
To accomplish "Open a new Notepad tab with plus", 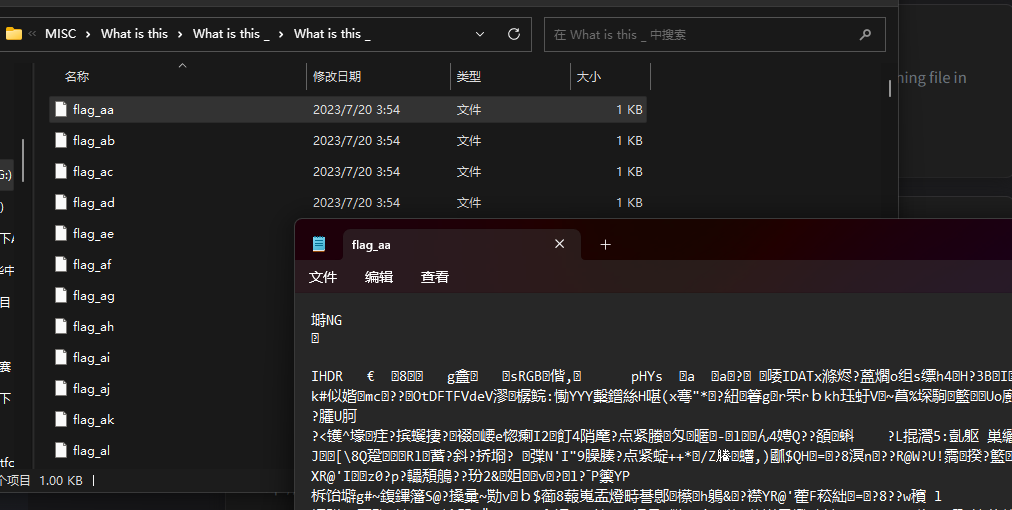I will pos(605,245).
